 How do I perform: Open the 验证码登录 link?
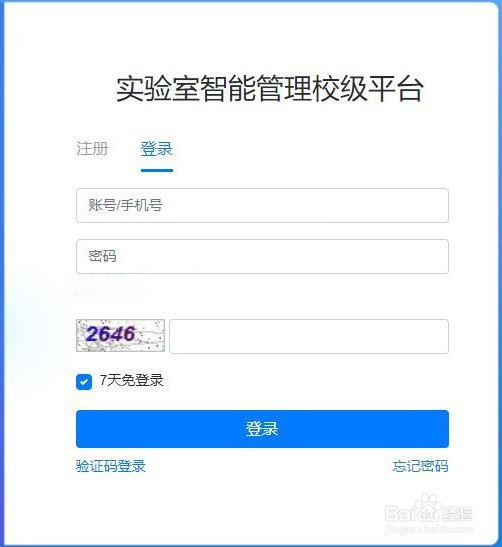(111, 466)
